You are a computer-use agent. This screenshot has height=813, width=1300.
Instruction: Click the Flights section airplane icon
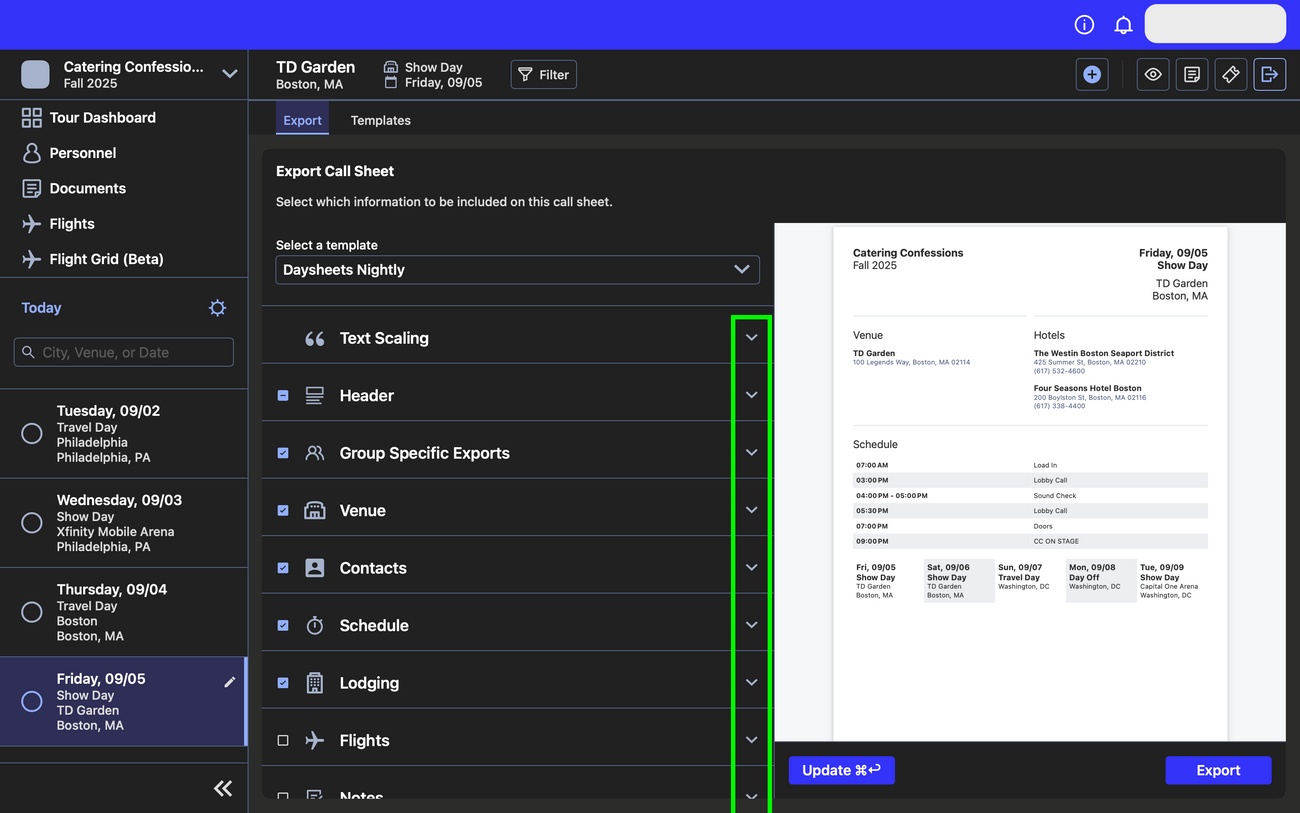tap(315, 741)
